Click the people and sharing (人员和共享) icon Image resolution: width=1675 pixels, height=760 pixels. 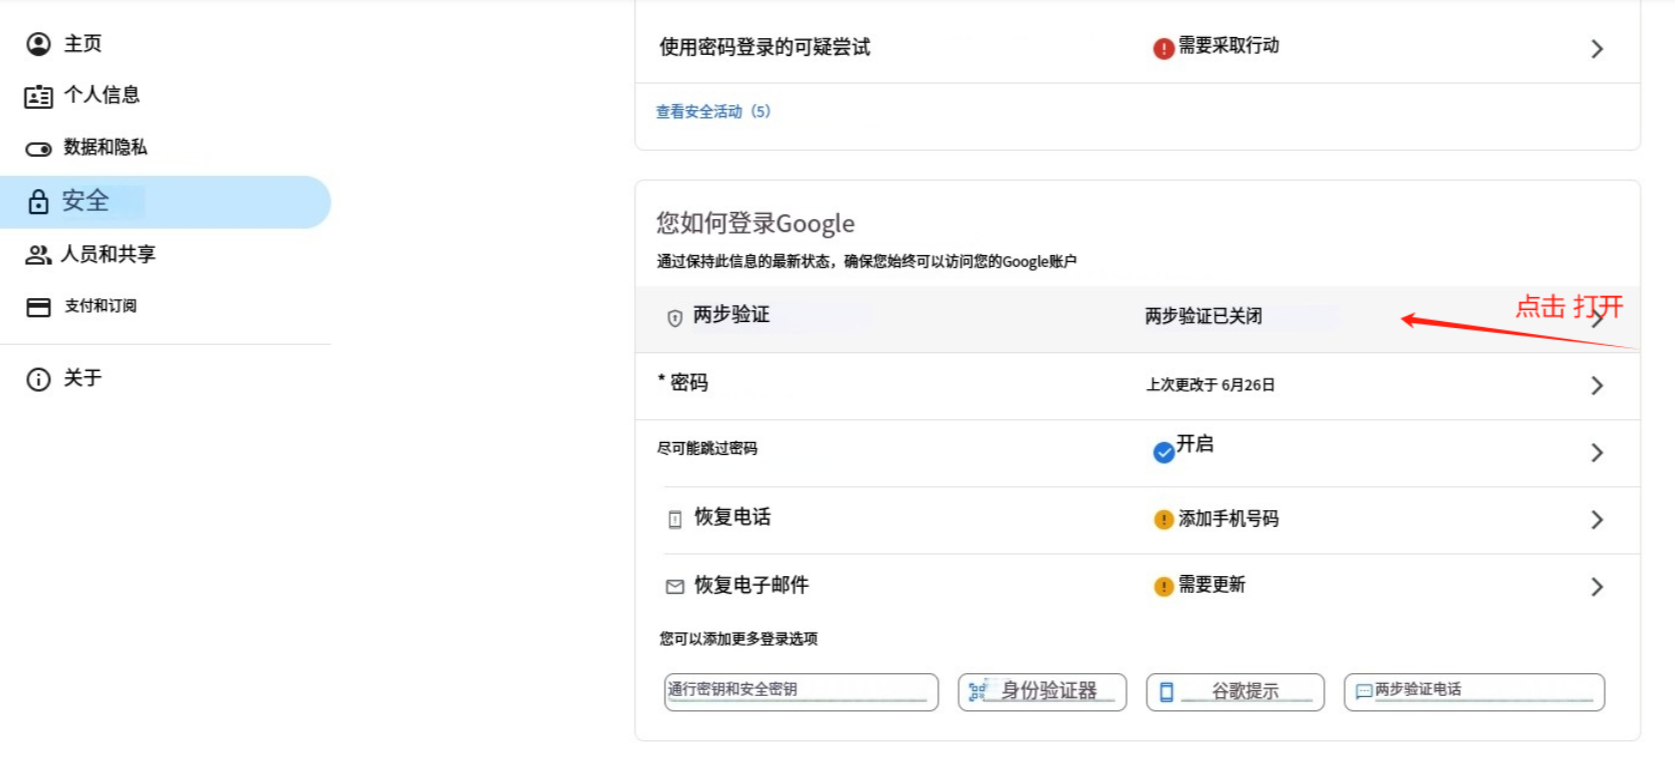pos(38,255)
